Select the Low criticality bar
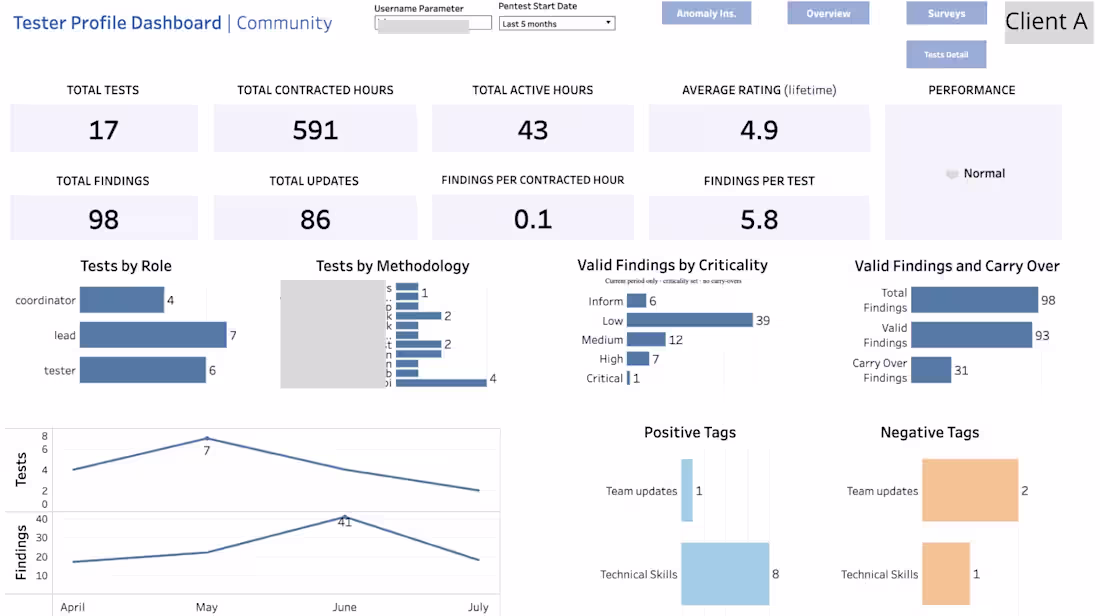The height and width of the screenshot is (616, 1100). point(690,320)
